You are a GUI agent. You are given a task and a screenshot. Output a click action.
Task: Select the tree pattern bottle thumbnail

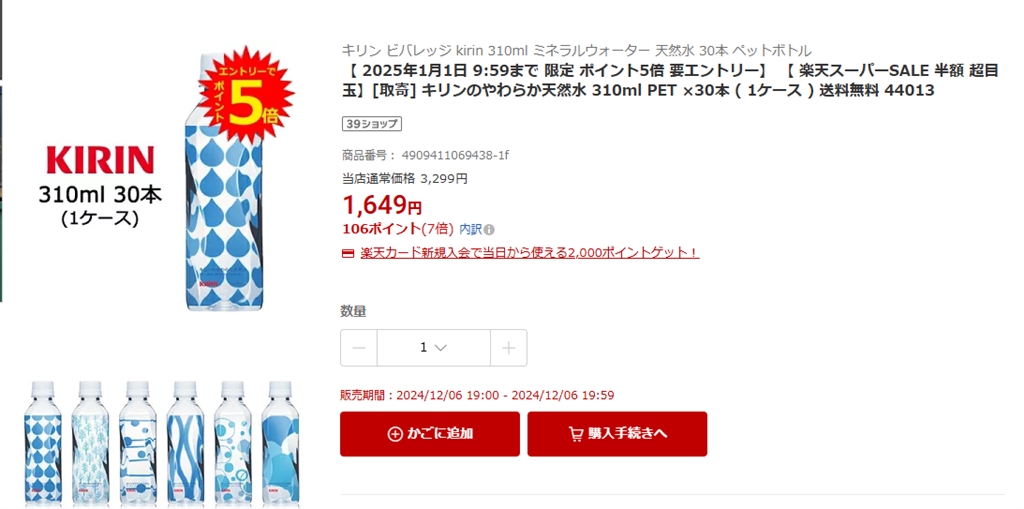point(90,444)
